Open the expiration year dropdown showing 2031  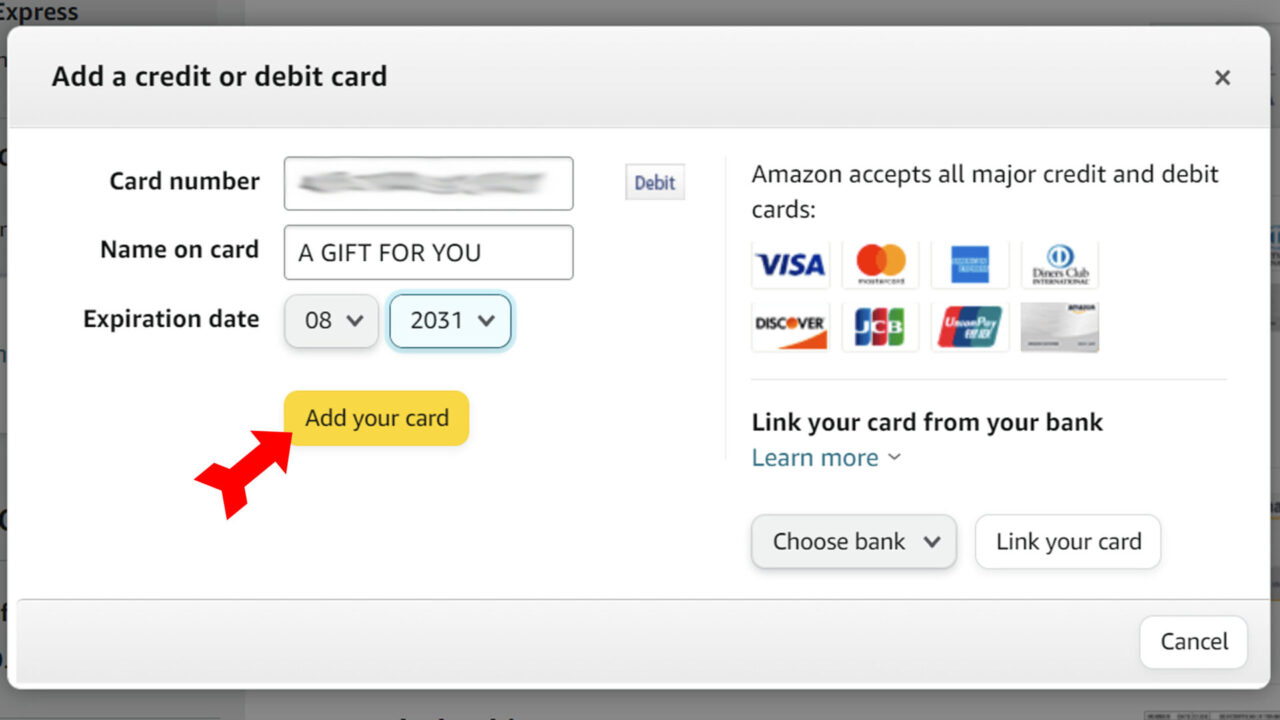click(x=450, y=320)
